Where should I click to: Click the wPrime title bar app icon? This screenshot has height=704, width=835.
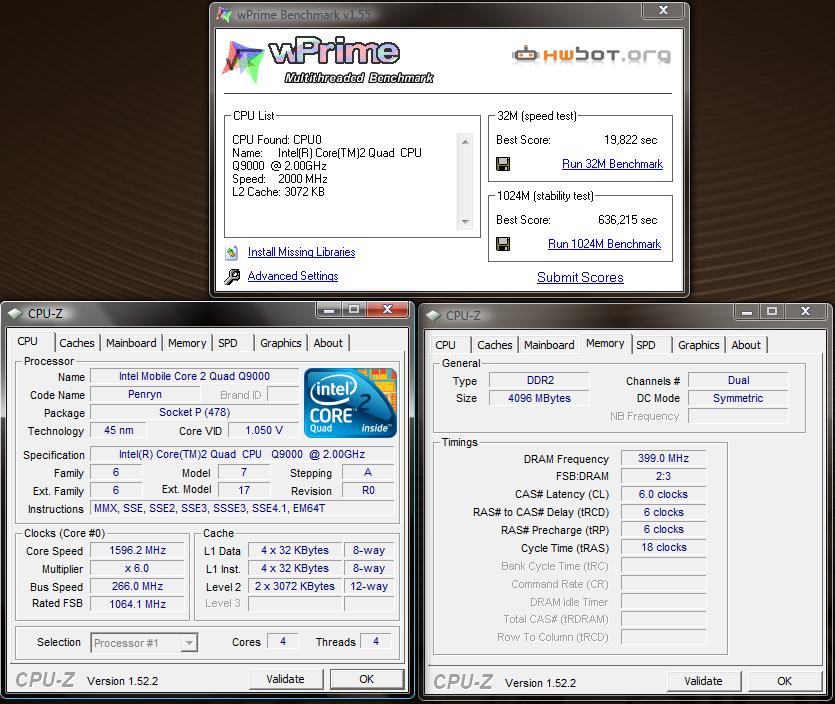224,14
